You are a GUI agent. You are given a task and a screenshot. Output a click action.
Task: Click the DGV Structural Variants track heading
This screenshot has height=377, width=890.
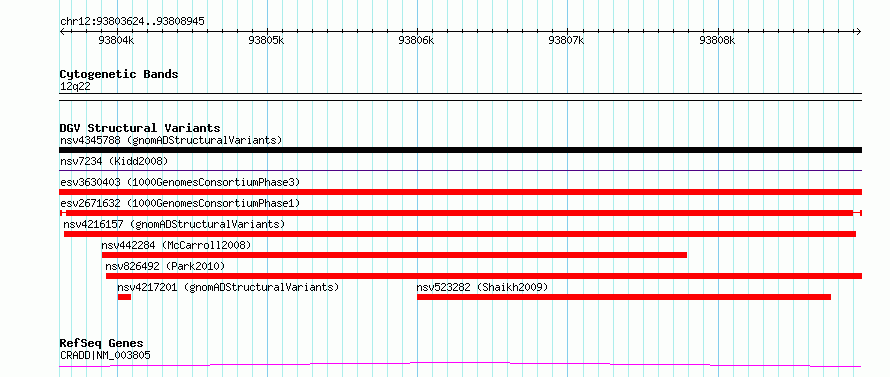pos(140,128)
